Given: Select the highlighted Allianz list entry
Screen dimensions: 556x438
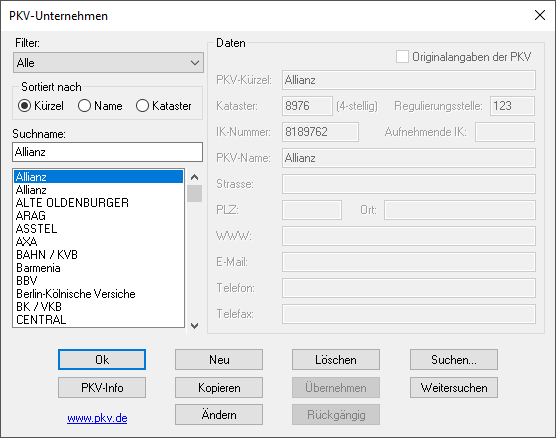Looking at the screenshot, I should click(99, 177).
